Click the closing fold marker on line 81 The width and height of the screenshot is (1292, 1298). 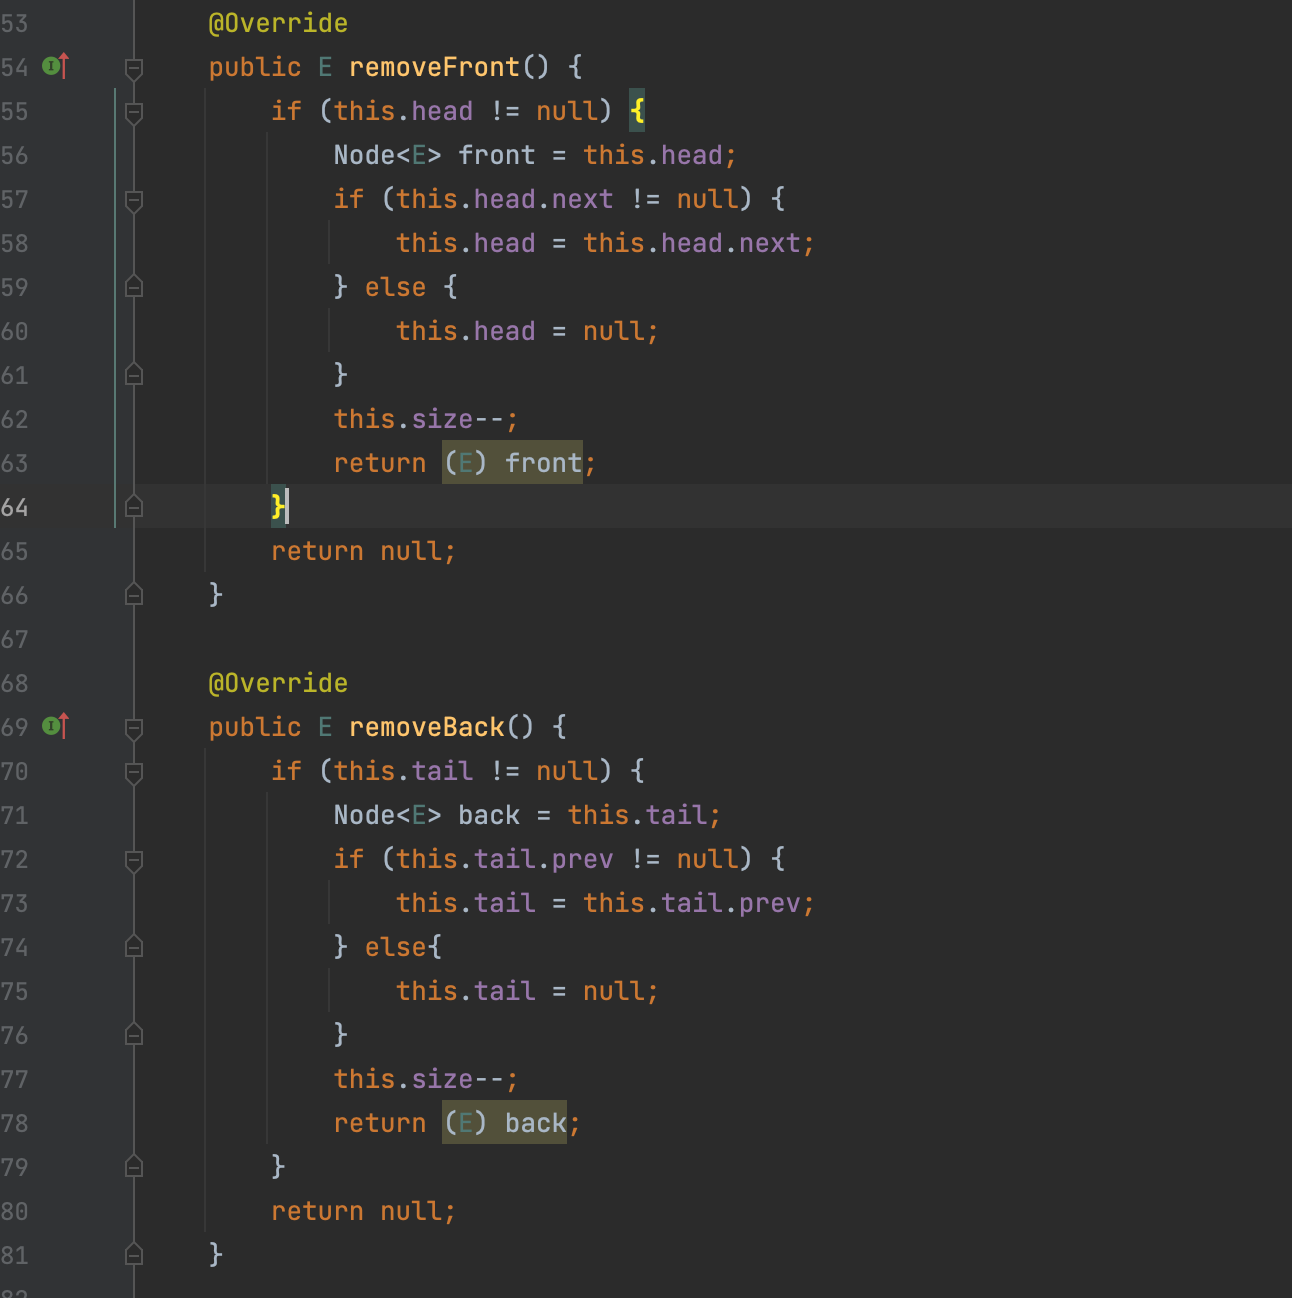pyautogui.click(x=134, y=1255)
